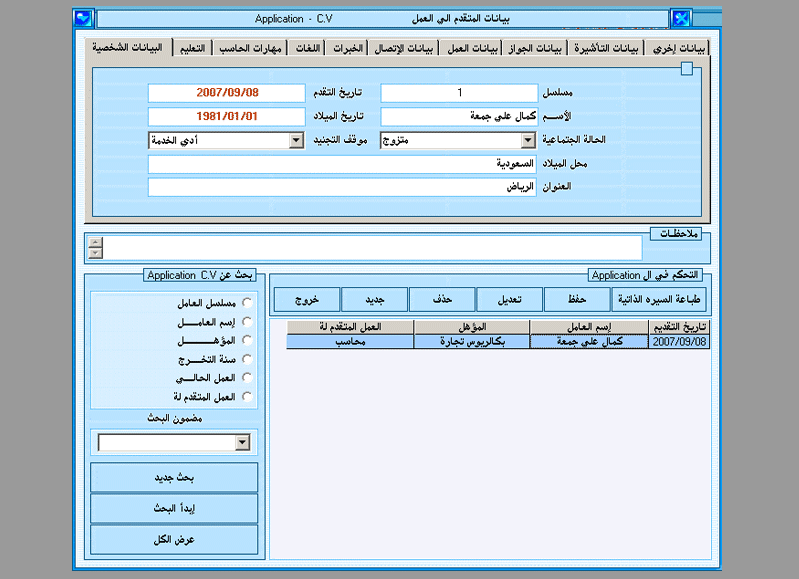
Task: Select the العمل الحالي radio button
Action: 247,378
